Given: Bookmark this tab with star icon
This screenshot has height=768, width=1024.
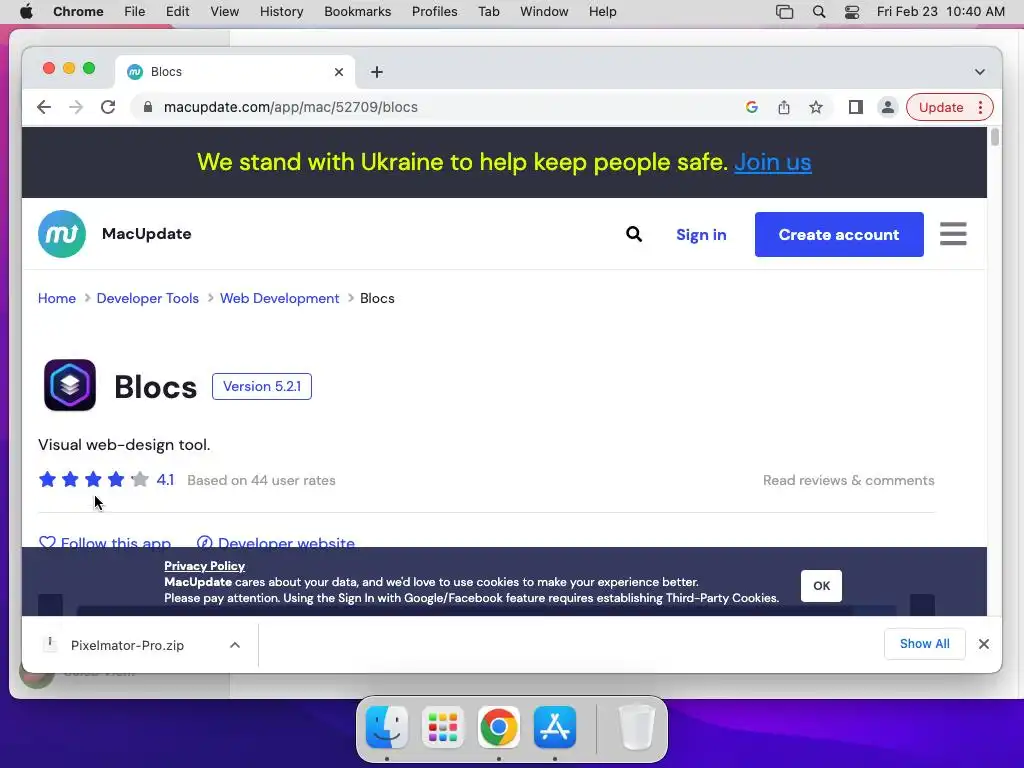Looking at the screenshot, I should [816, 107].
